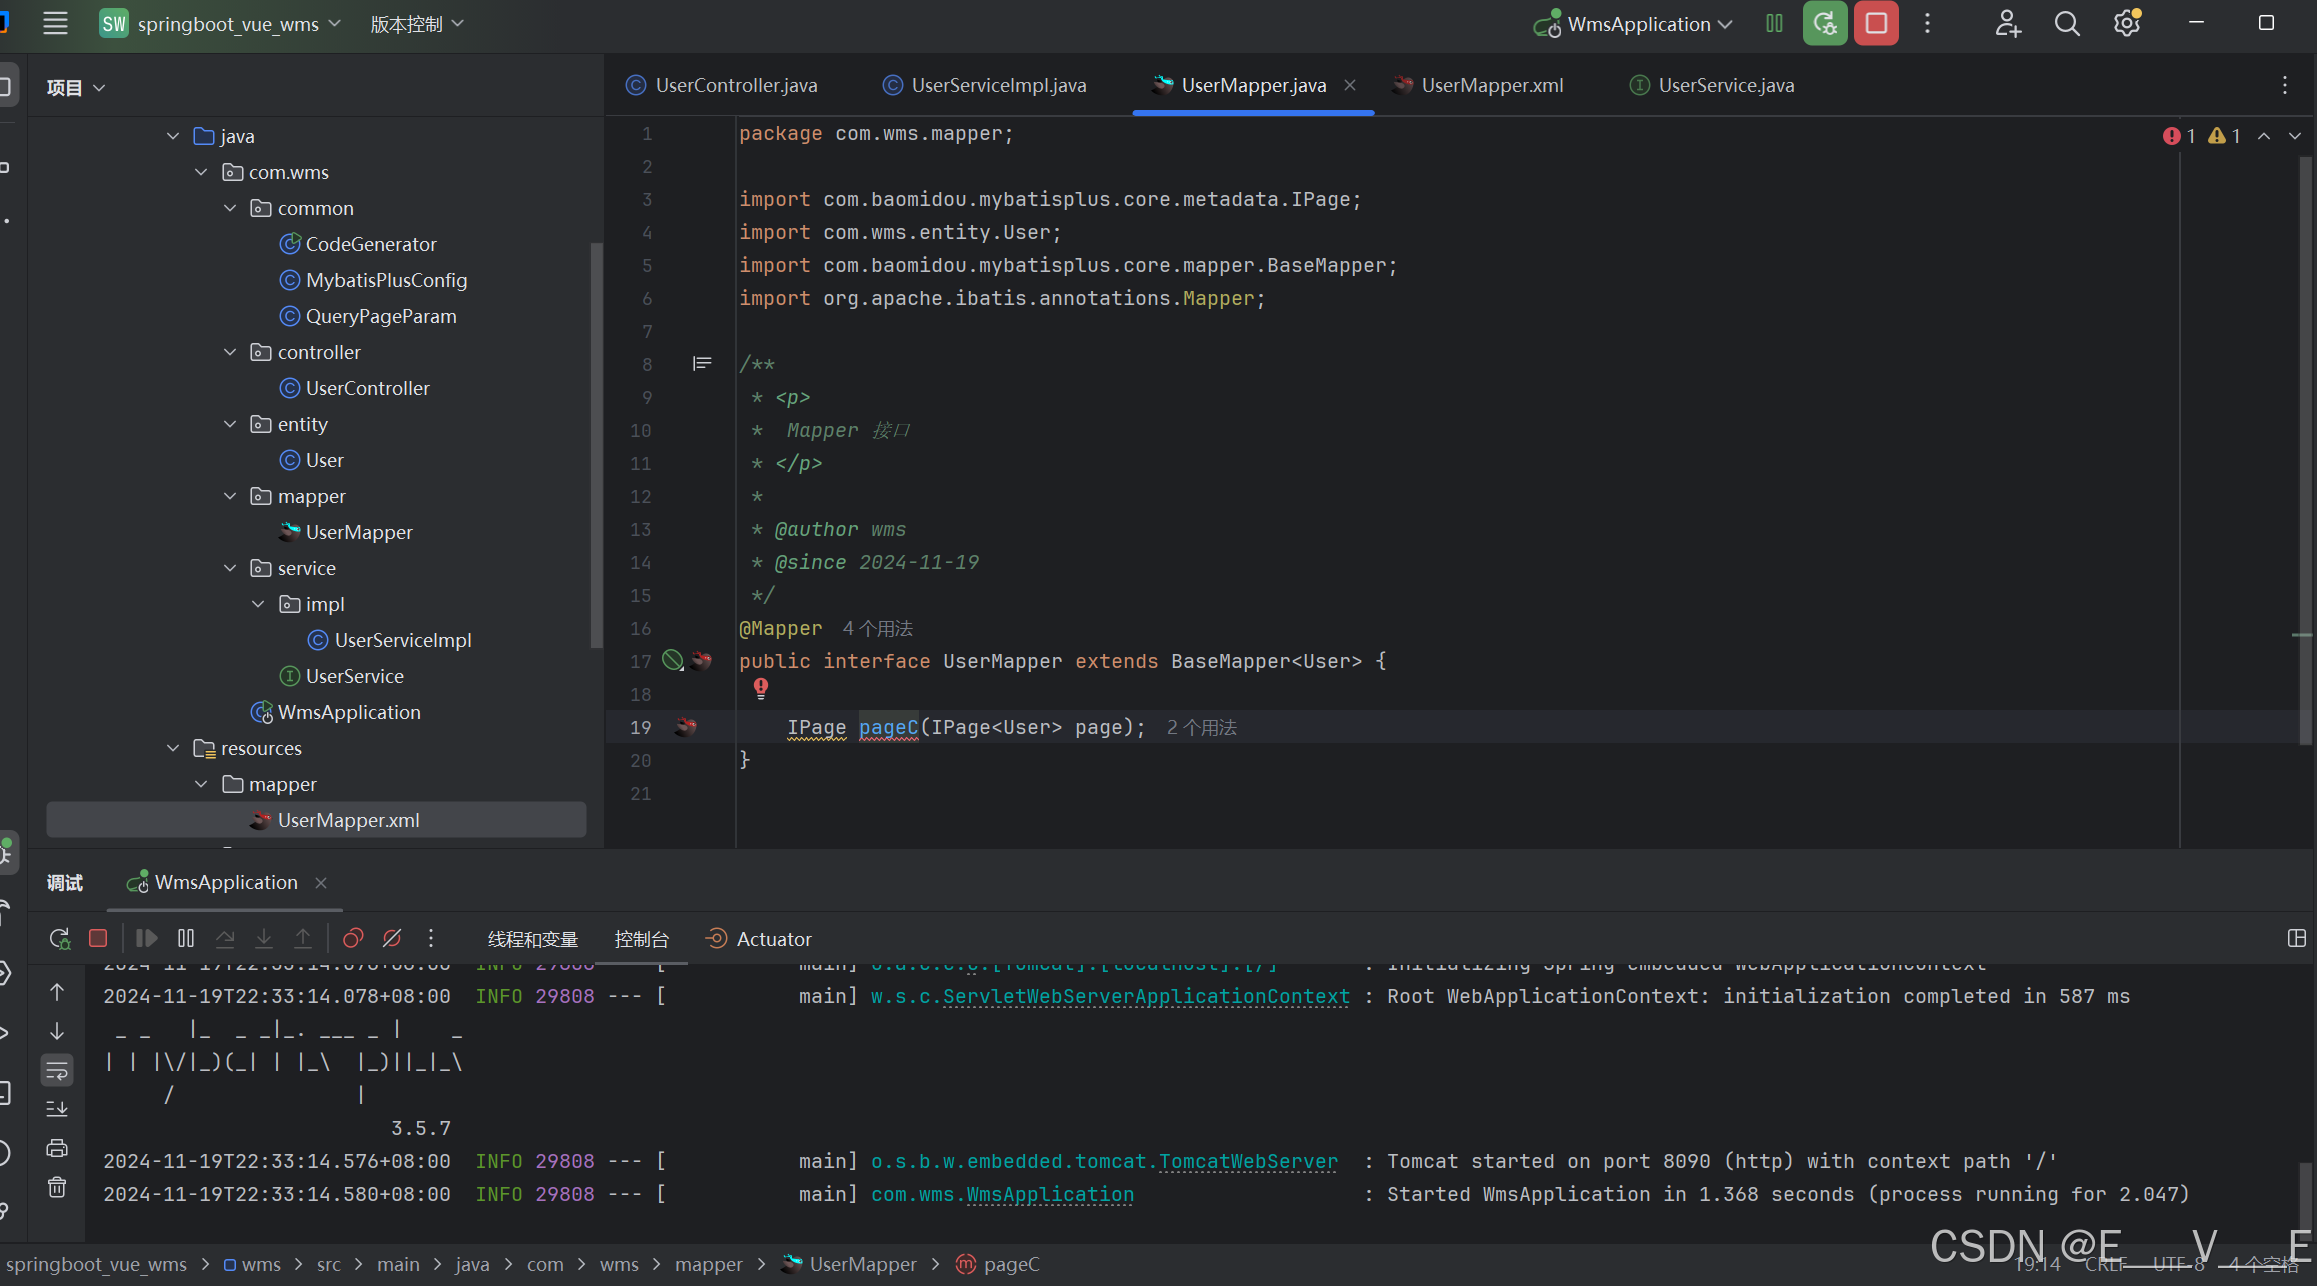The height and width of the screenshot is (1286, 2317).
Task: Toggle scroll to end in console sidebar
Action: tap(57, 1109)
